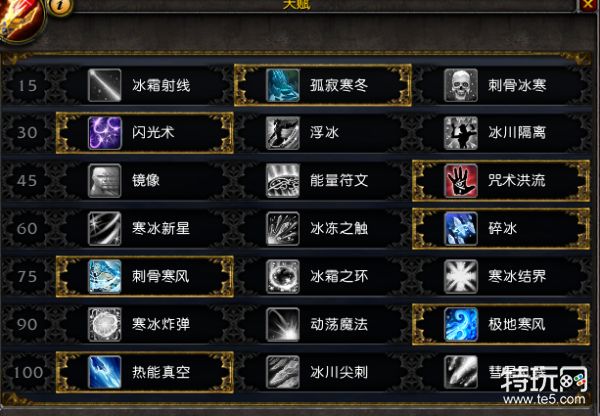Image resolution: width=600 pixels, height=416 pixels.
Task: Open the info button beside the portrait
Action: coord(60,7)
